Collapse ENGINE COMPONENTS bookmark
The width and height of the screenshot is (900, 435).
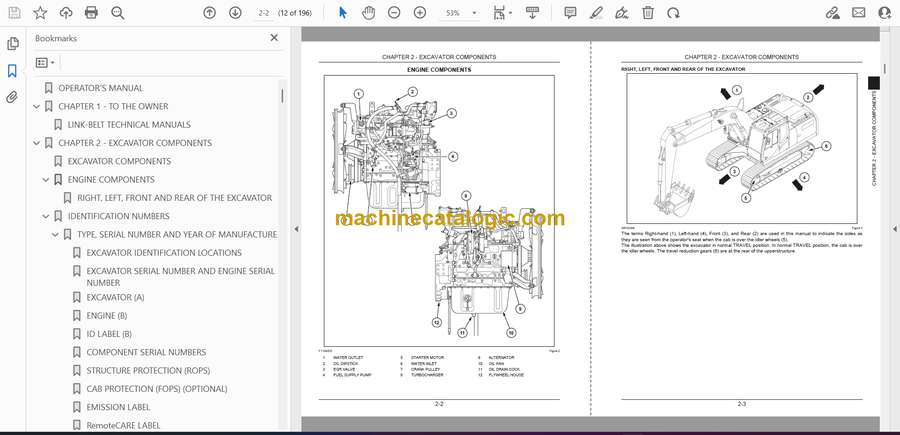pos(46,180)
